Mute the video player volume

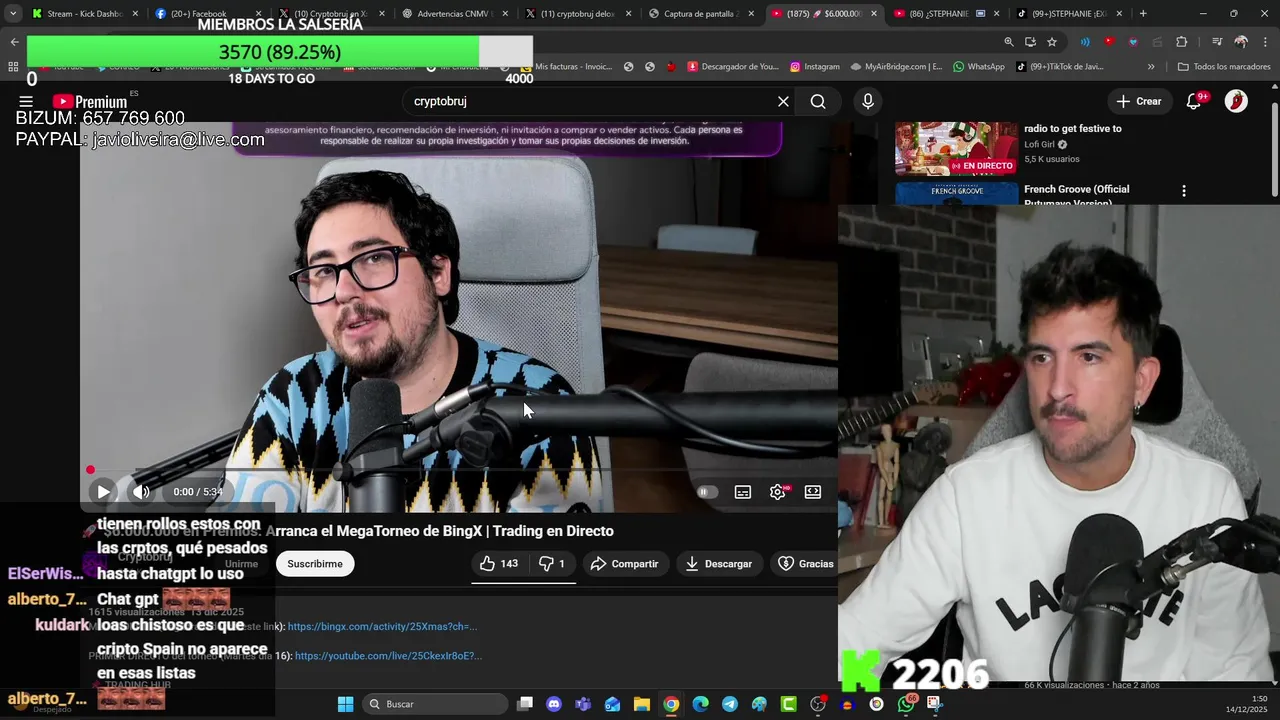coord(141,492)
